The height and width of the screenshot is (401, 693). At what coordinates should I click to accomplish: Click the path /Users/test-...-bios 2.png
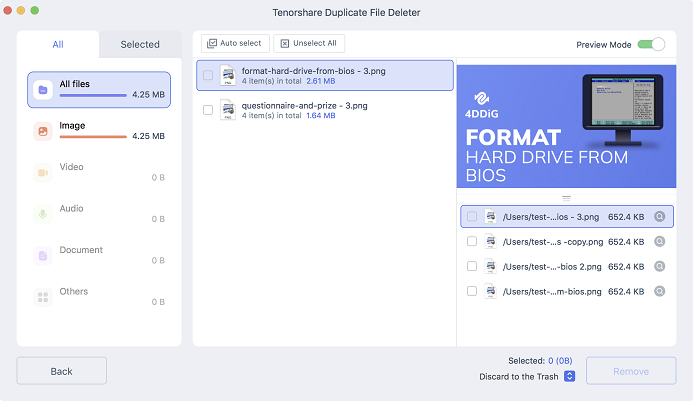pyautogui.click(x=552, y=267)
